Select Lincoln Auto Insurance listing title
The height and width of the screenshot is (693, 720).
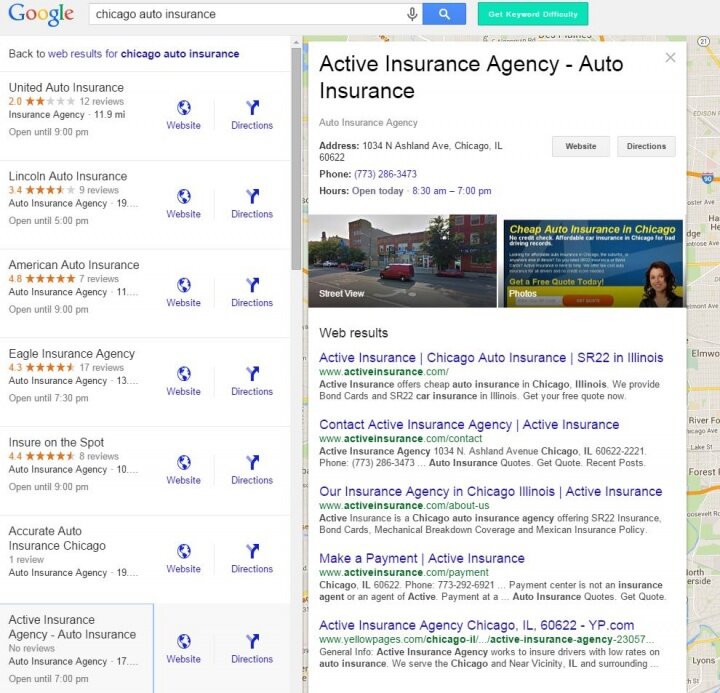click(x=68, y=176)
